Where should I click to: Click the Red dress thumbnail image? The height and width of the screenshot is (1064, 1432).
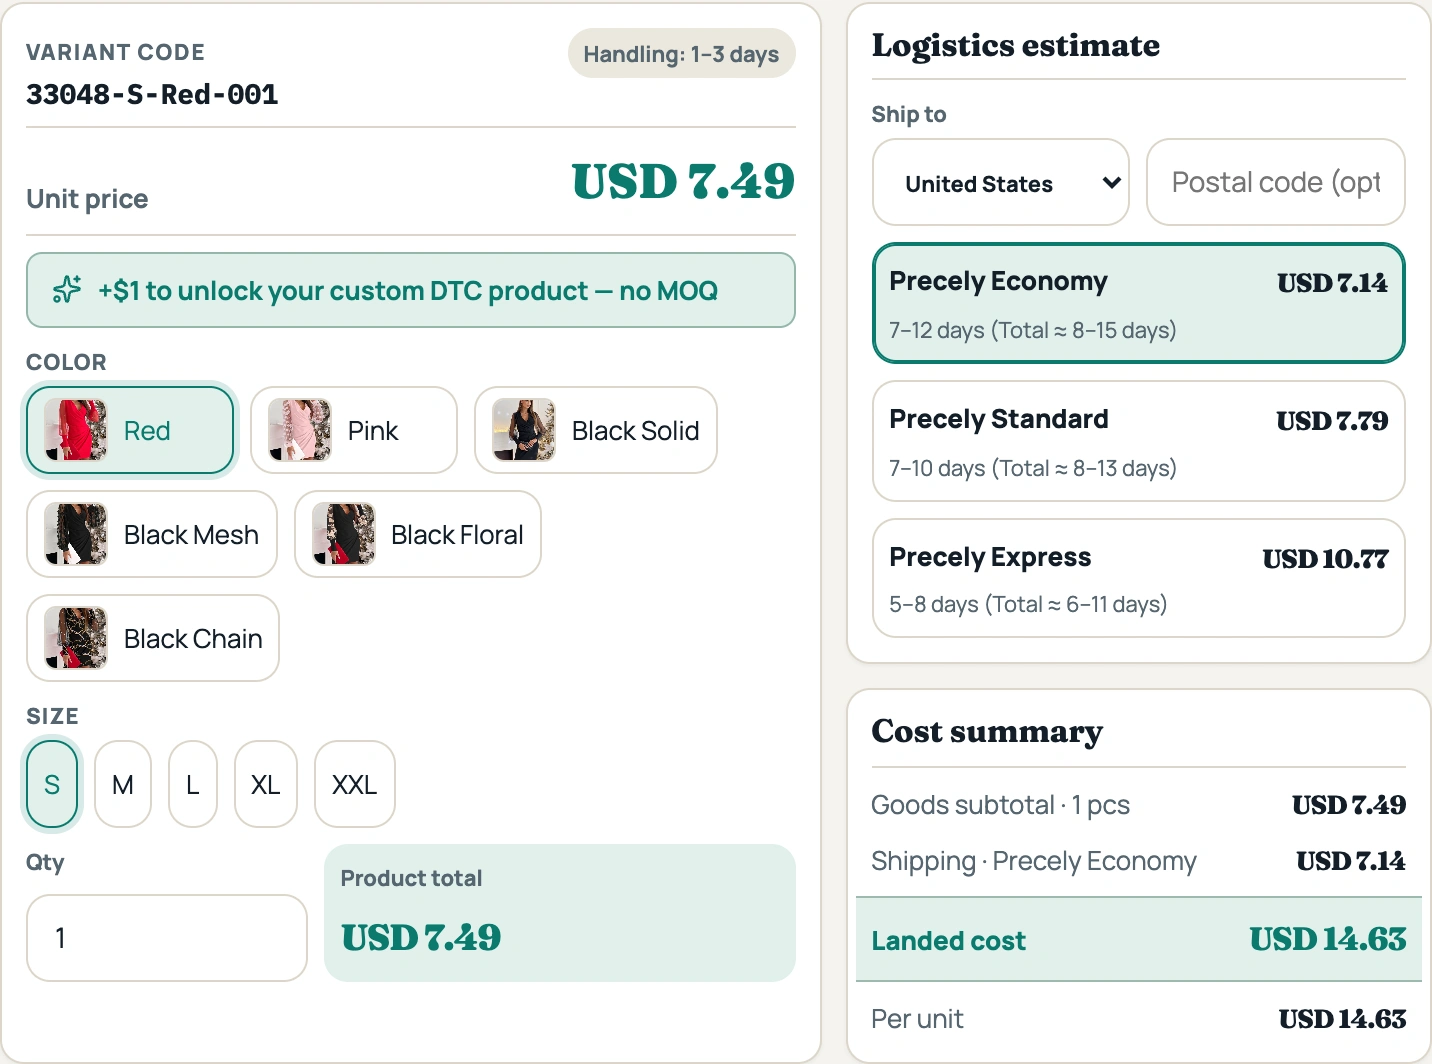[x=76, y=430]
